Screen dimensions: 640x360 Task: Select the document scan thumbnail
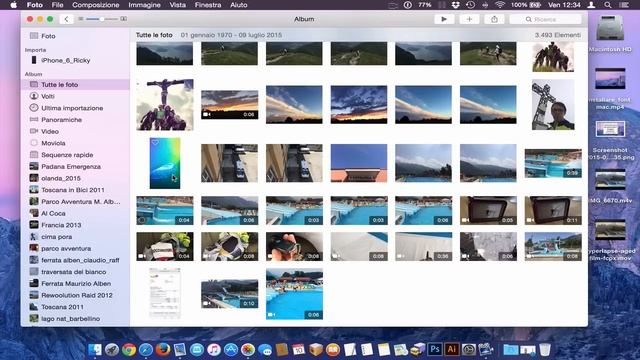pyautogui.click(x=165, y=293)
